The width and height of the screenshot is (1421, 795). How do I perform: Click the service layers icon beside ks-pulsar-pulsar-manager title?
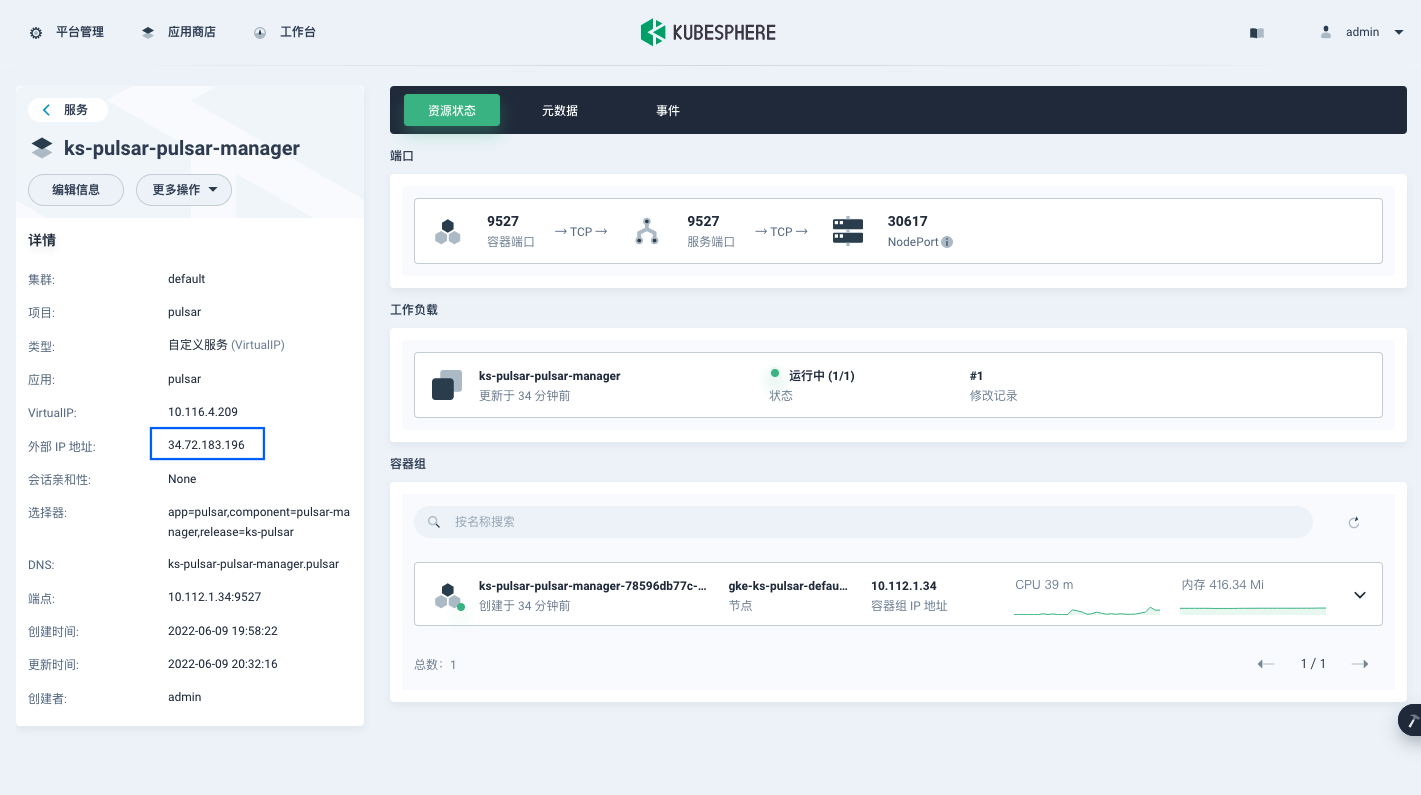click(42, 148)
